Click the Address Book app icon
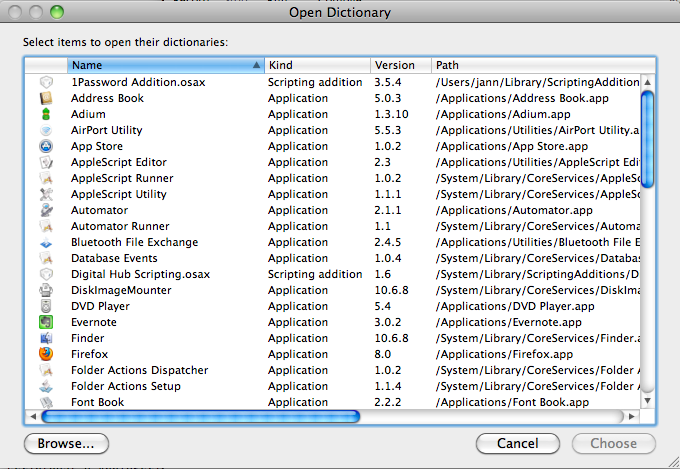The width and height of the screenshot is (680, 469). tap(46, 98)
